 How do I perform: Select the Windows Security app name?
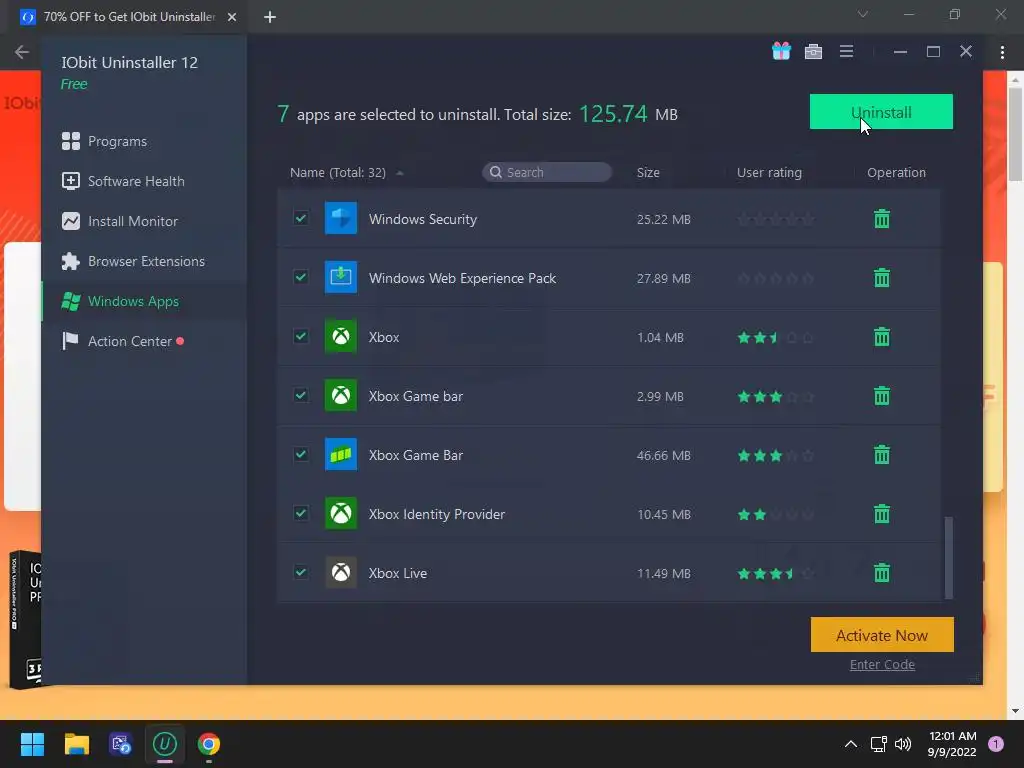(423, 219)
